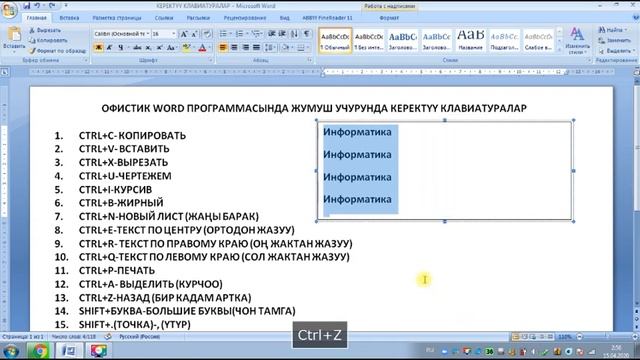Open change case Аа dropdown

172,48
